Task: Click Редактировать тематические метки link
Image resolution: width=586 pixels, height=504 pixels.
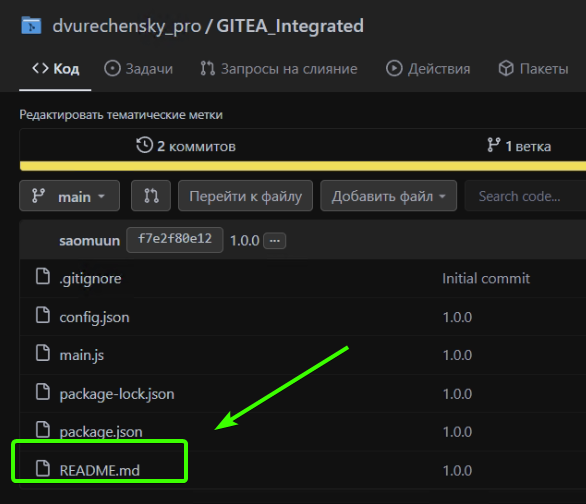Action: 121,115
